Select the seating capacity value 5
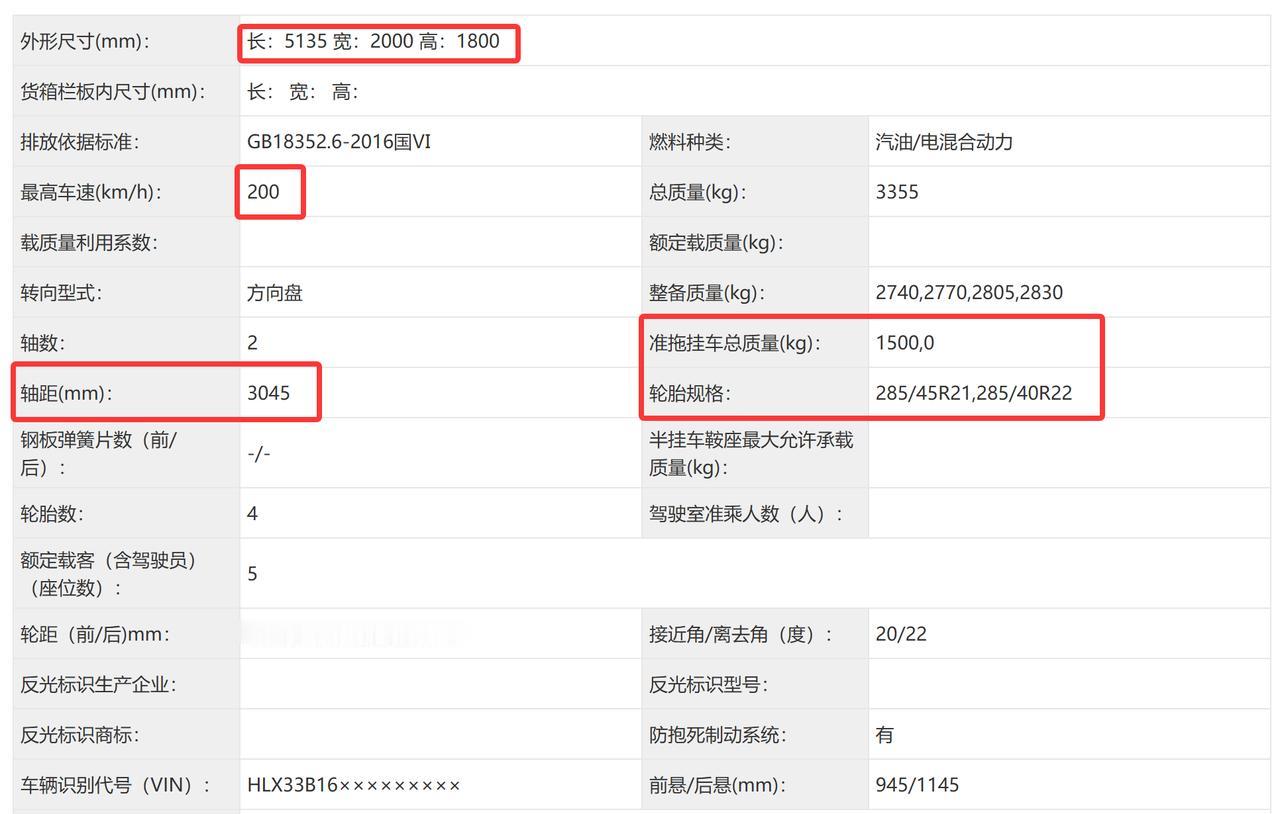This screenshot has width=1280, height=814. click(251, 573)
